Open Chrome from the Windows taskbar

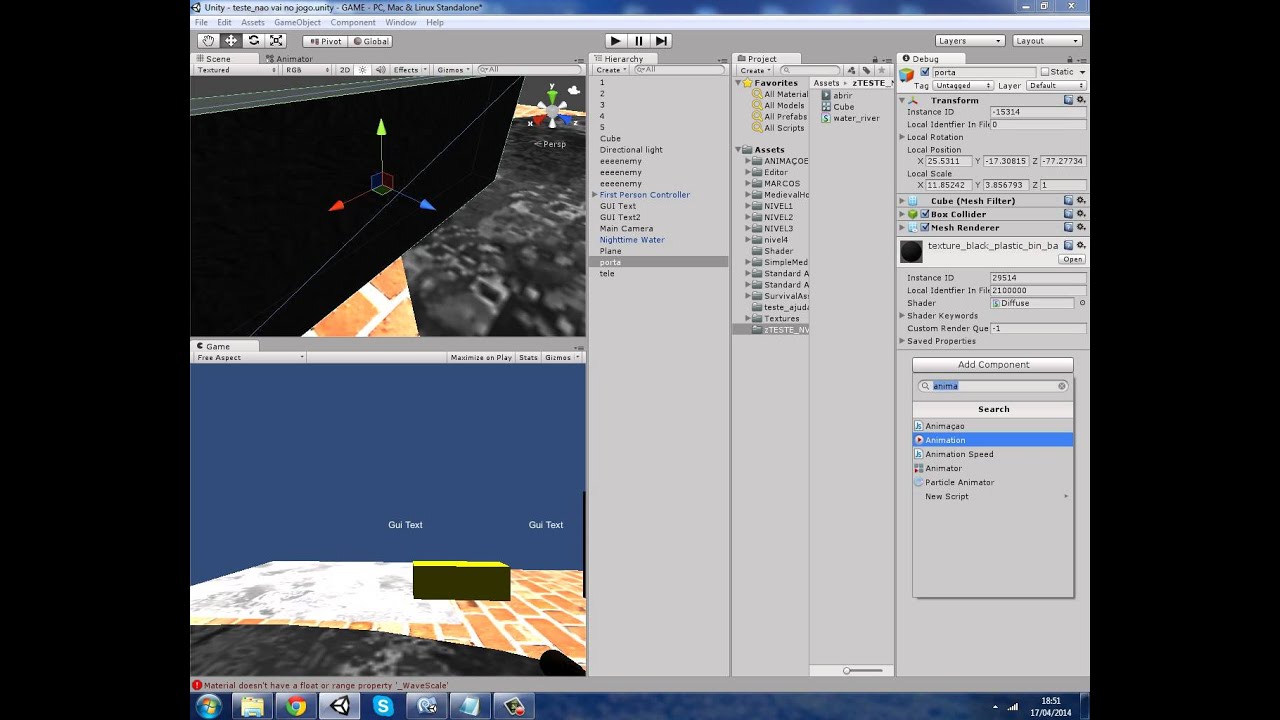click(x=296, y=706)
